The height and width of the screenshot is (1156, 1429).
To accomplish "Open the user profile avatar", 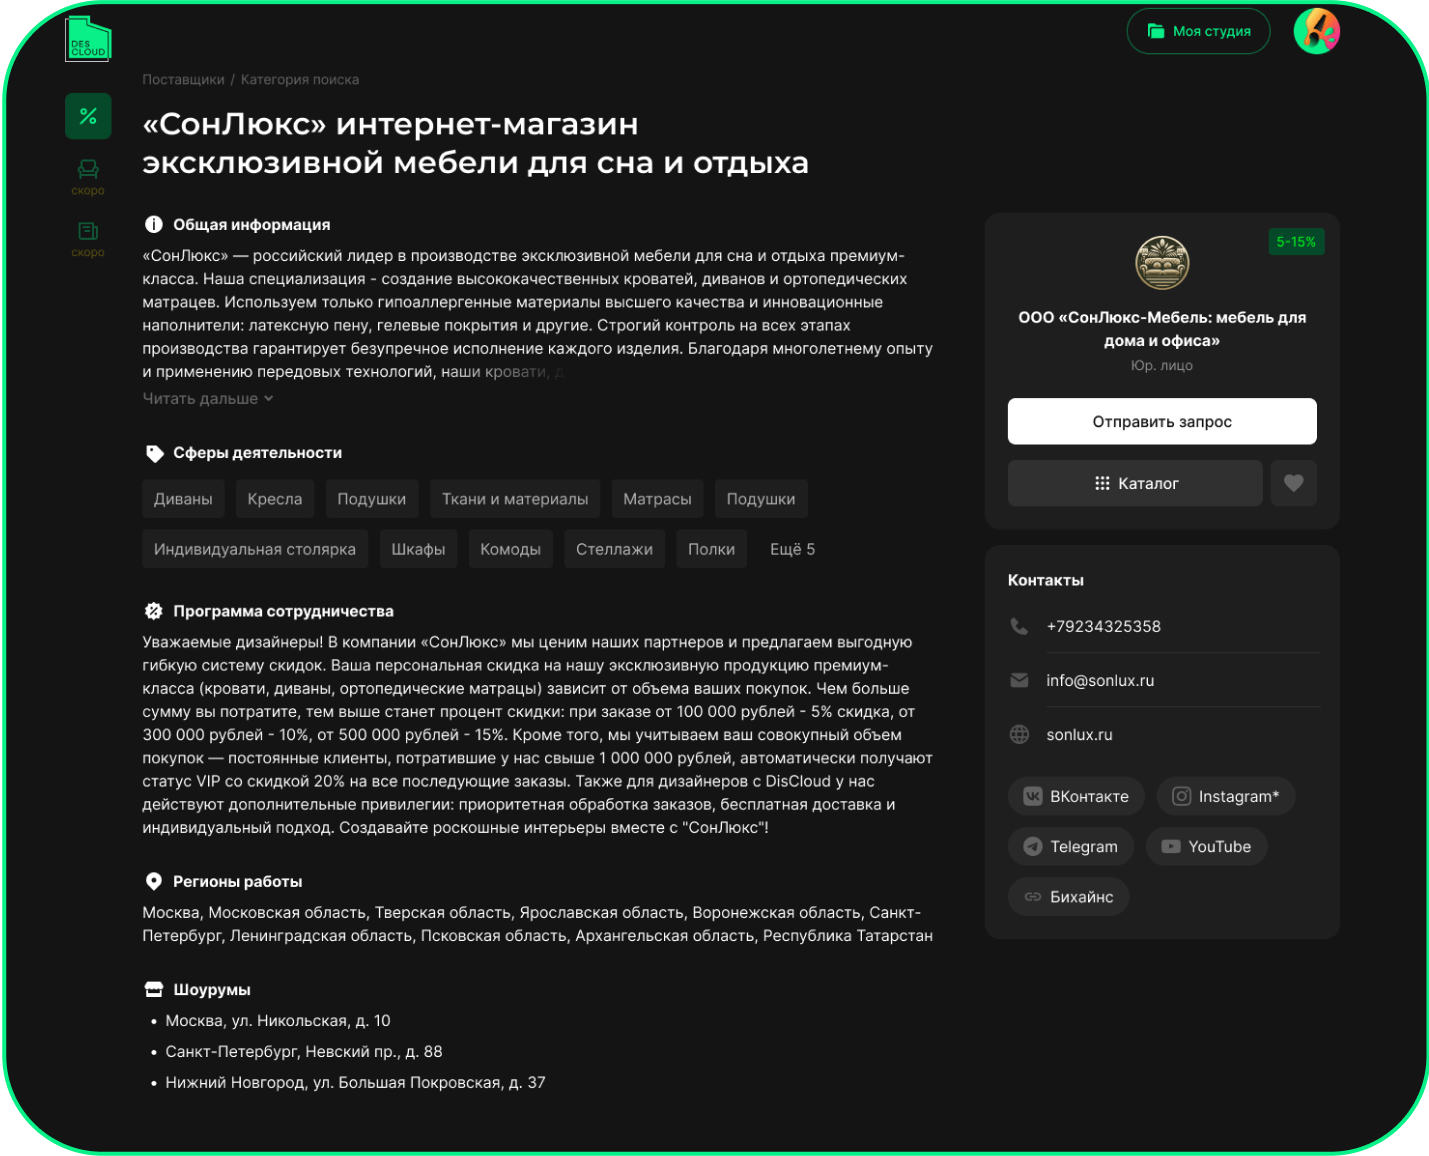I will click(x=1316, y=31).
